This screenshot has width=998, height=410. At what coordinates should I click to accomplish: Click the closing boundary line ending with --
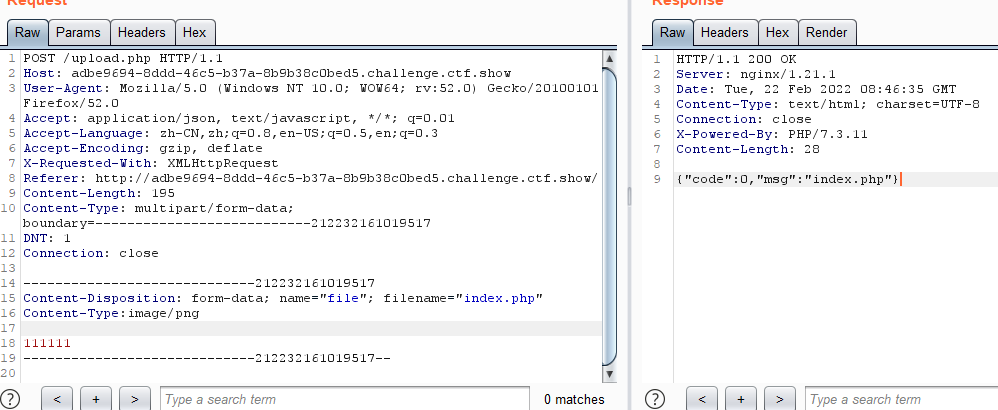207,358
